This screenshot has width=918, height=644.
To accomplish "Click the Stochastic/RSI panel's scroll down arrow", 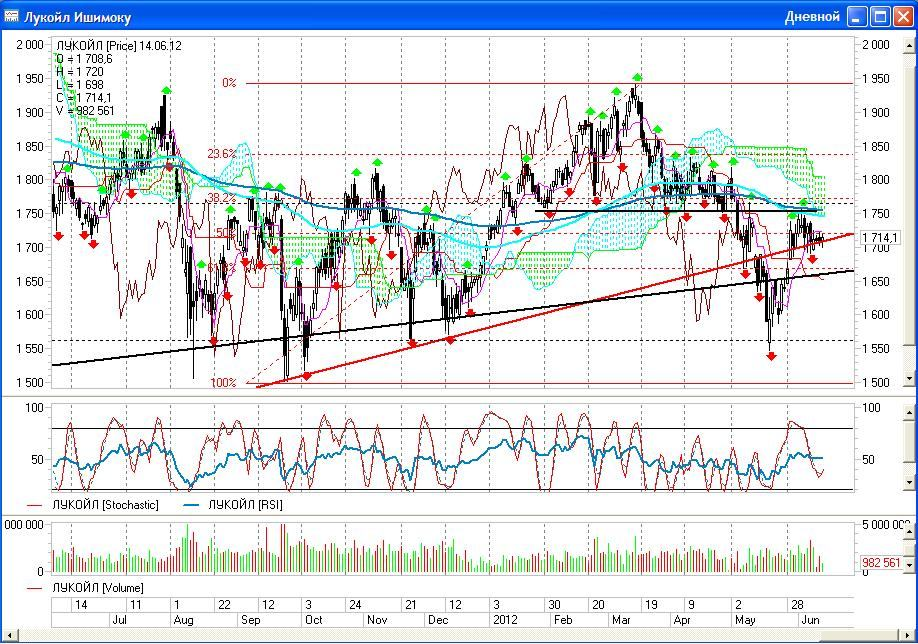I will (909, 482).
